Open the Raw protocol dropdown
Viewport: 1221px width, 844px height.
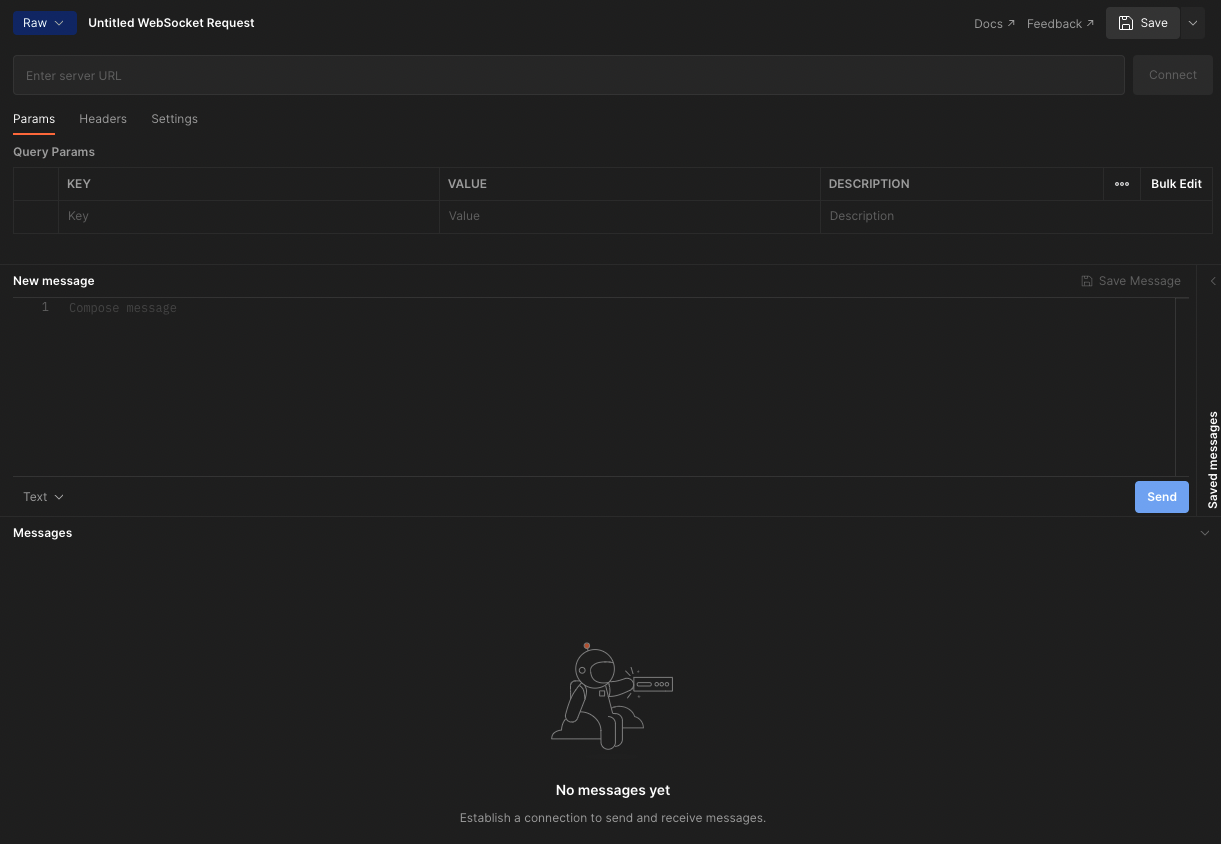pos(45,23)
